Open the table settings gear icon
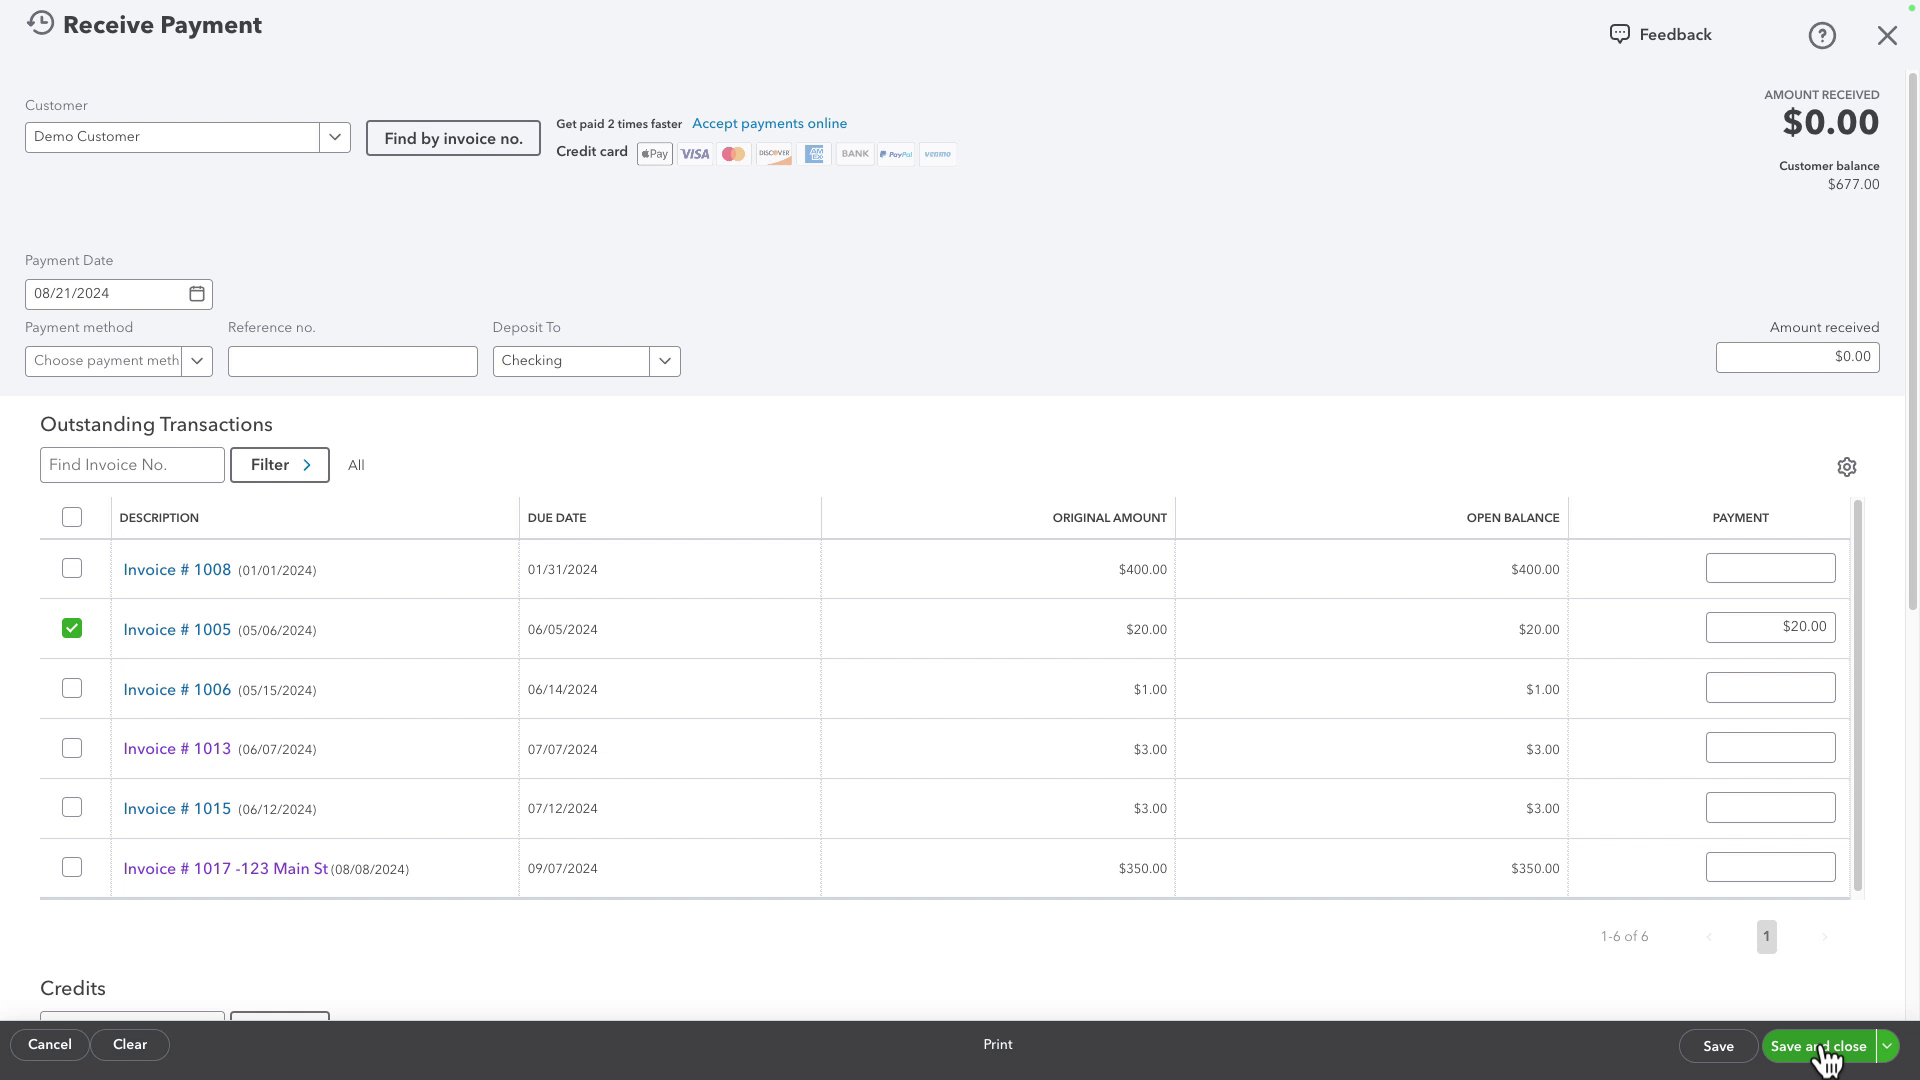Image resolution: width=1920 pixels, height=1080 pixels. pyautogui.click(x=1847, y=467)
